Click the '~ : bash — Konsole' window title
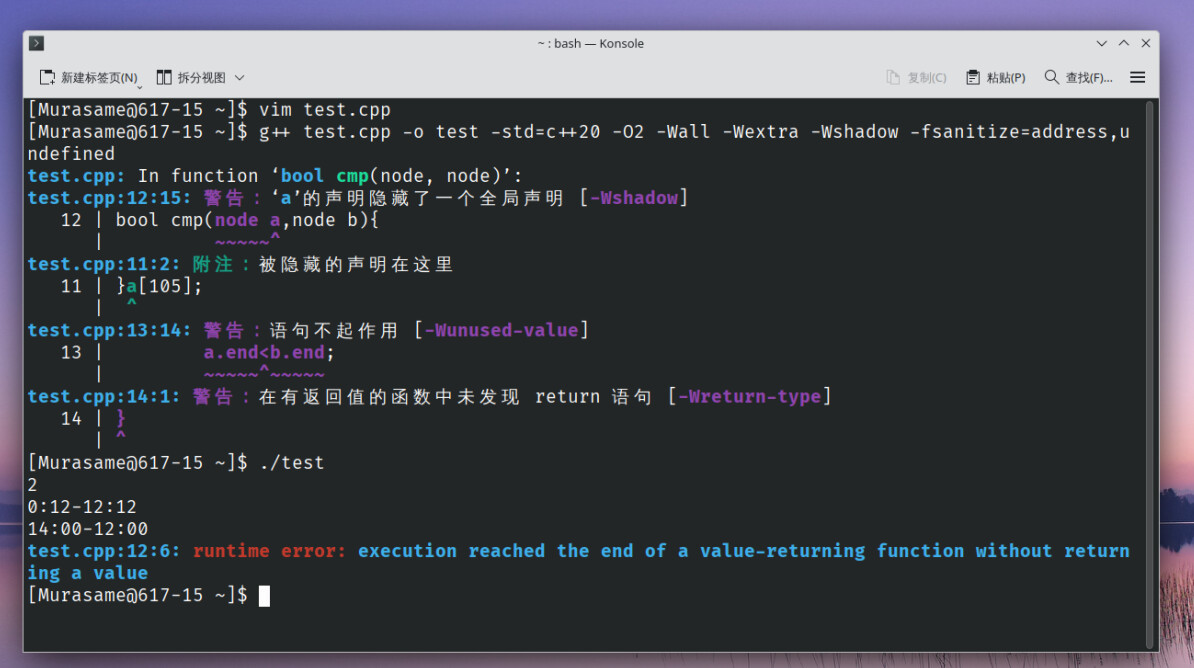The width and height of the screenshot is (1194, 668). click(x=591, y=43)
